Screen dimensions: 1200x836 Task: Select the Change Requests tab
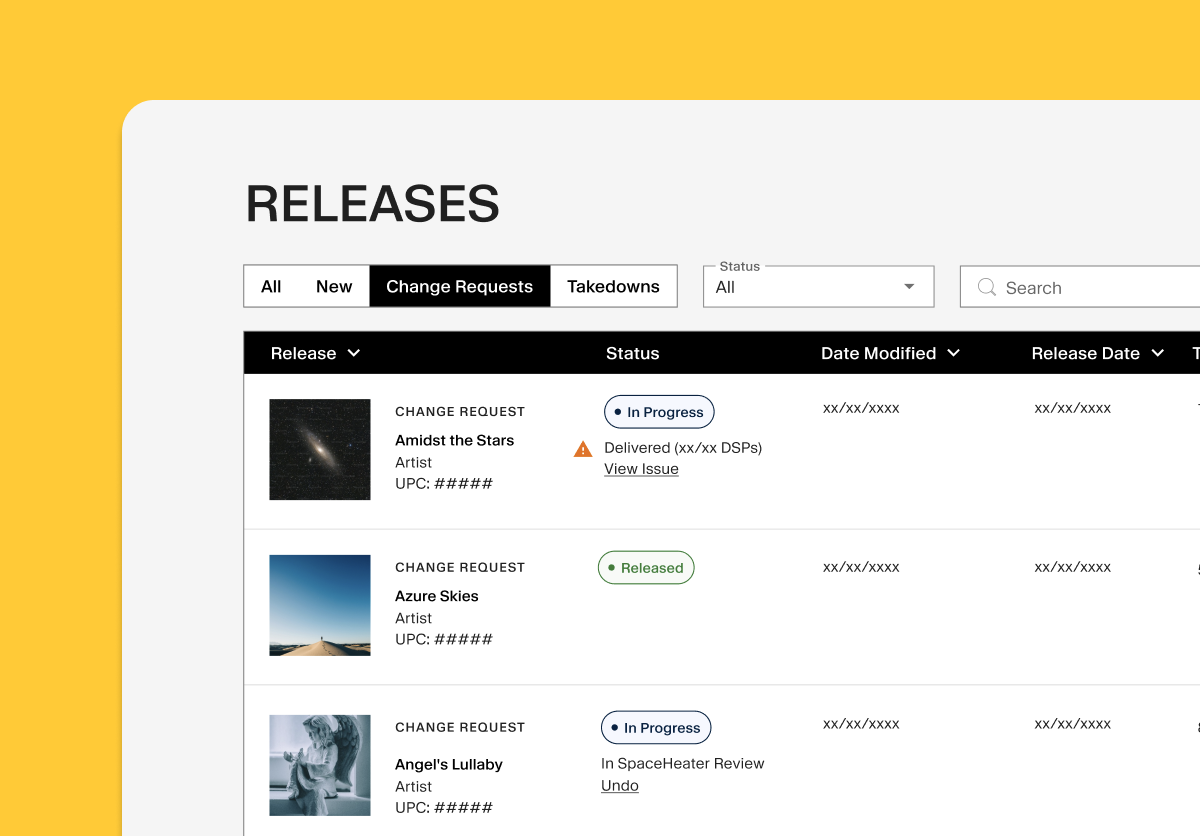(x=459, y=286)
